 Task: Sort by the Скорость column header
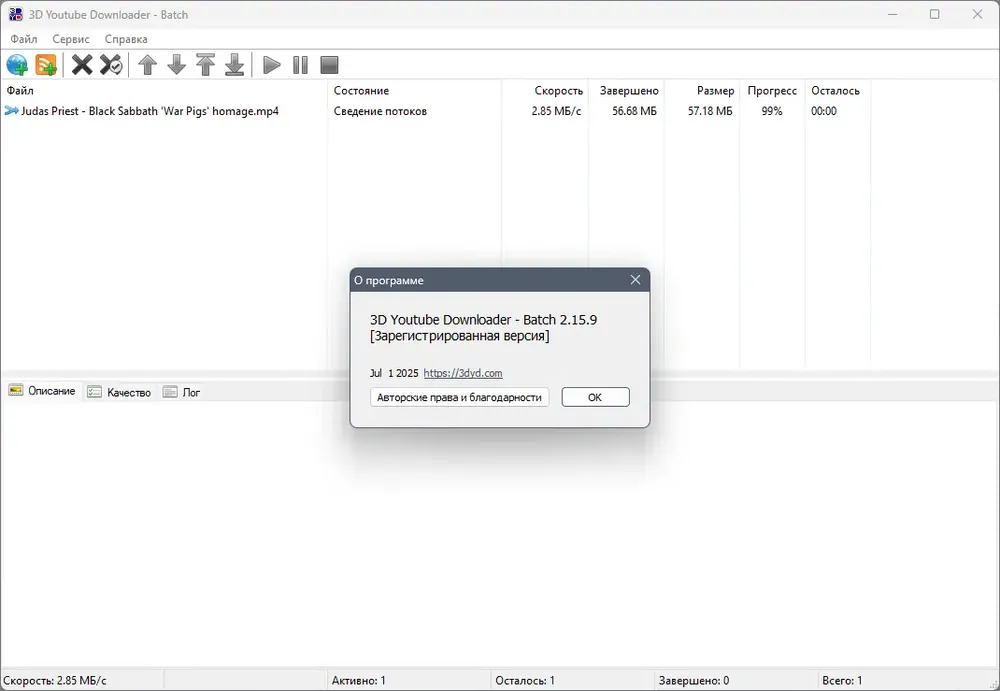point(545,91)
